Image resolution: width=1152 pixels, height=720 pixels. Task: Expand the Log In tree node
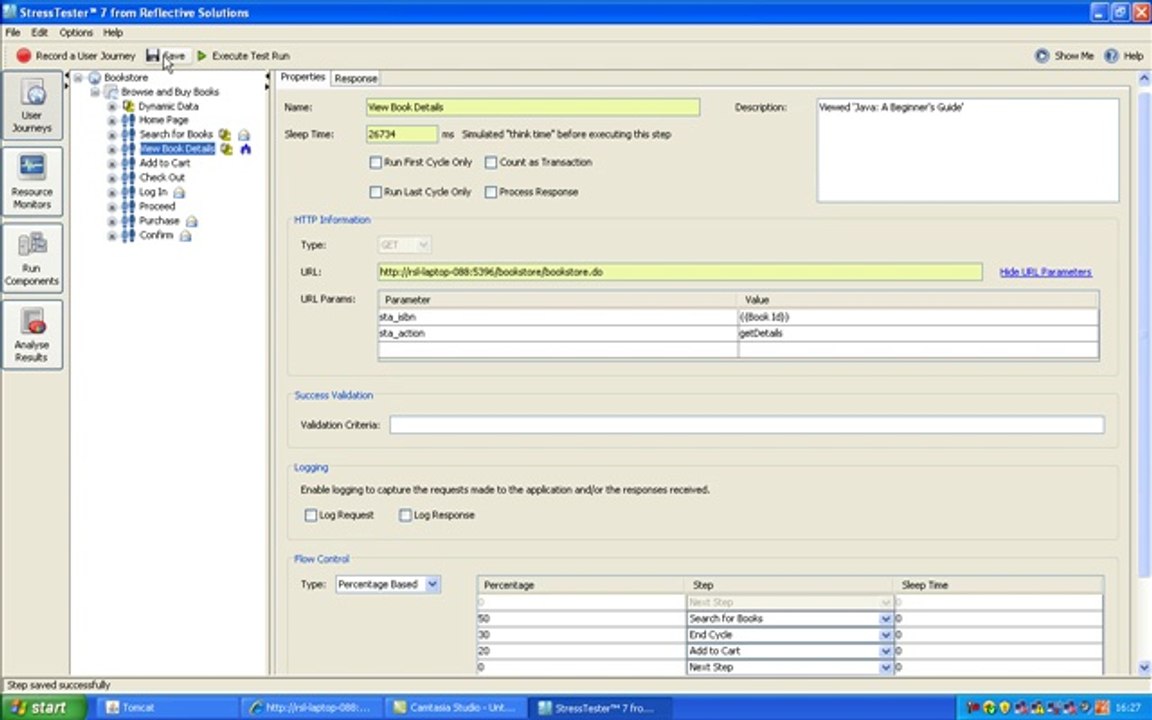(112, 192)
